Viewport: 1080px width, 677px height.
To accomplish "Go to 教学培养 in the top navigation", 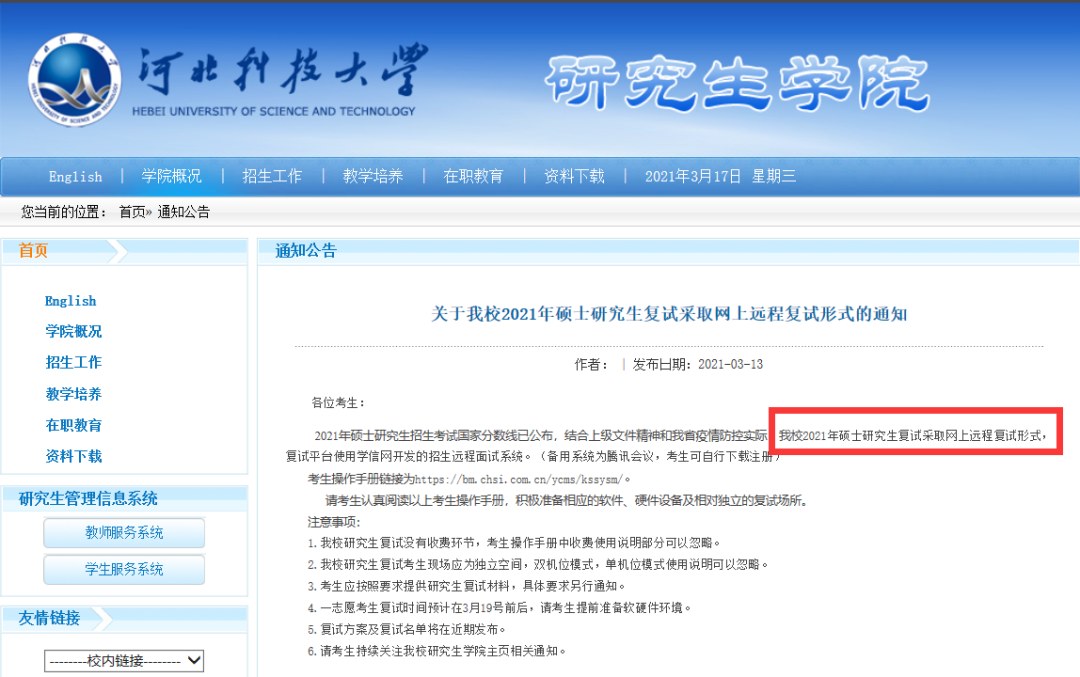I will pyautogui.click(x=373, y=176).
